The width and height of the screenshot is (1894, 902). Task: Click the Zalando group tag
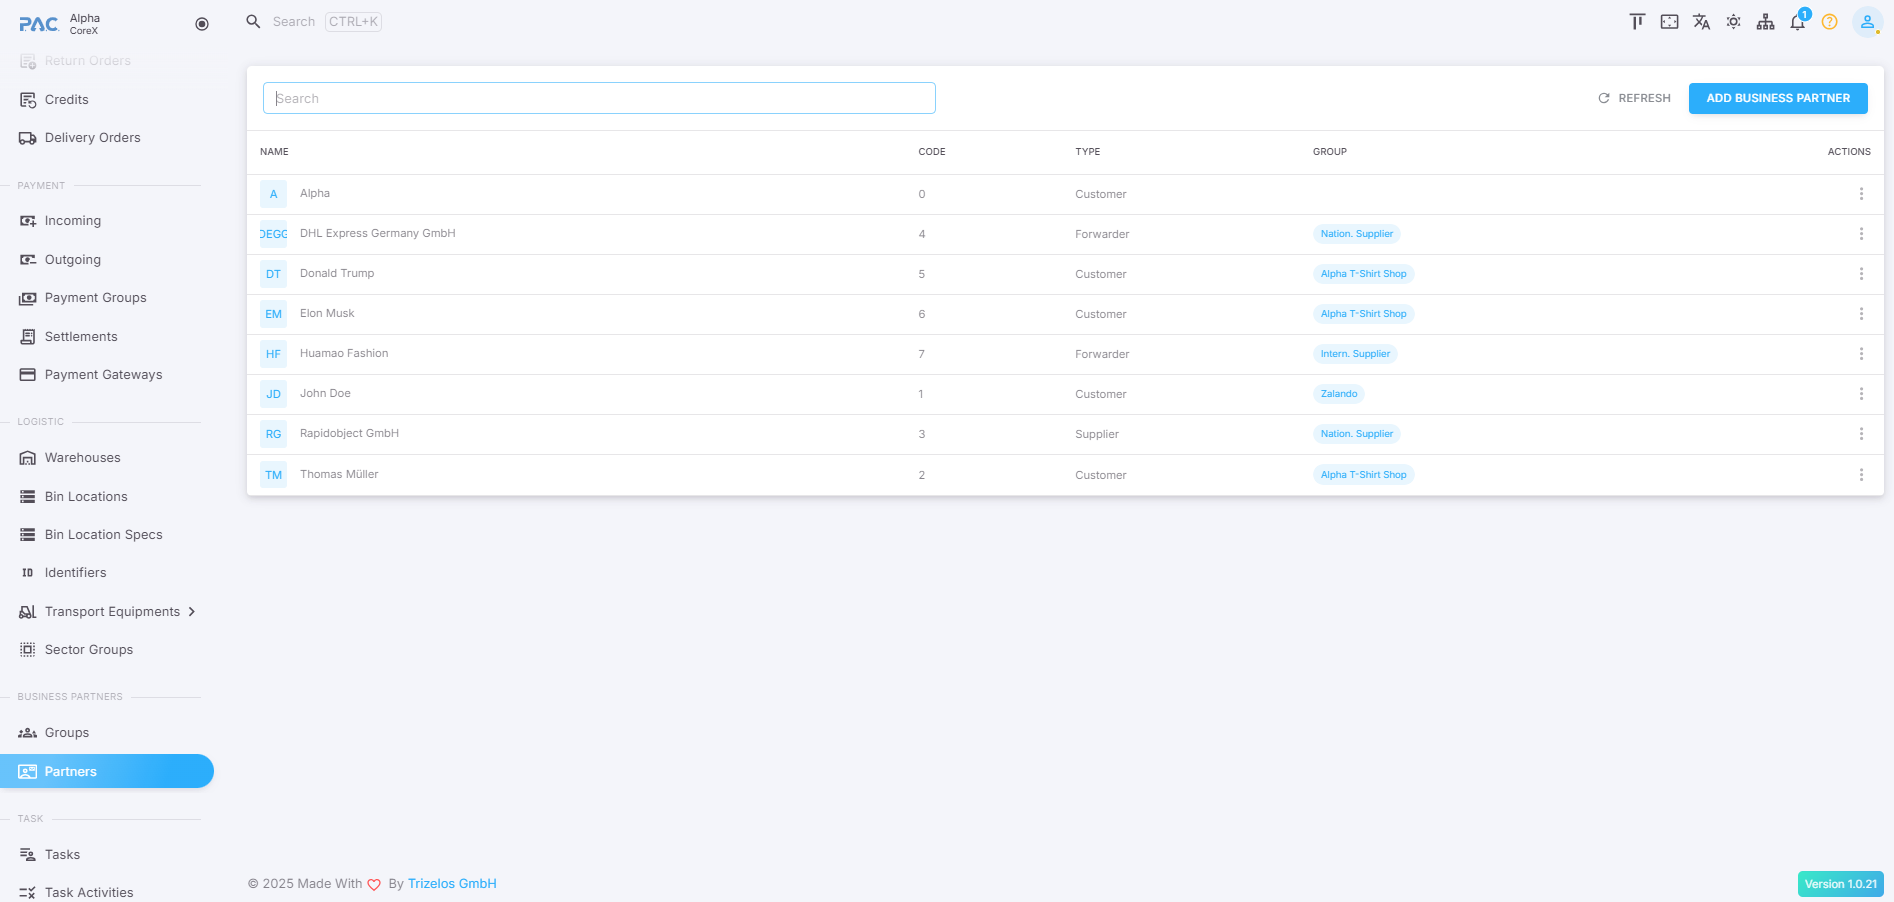(1338, 394)
